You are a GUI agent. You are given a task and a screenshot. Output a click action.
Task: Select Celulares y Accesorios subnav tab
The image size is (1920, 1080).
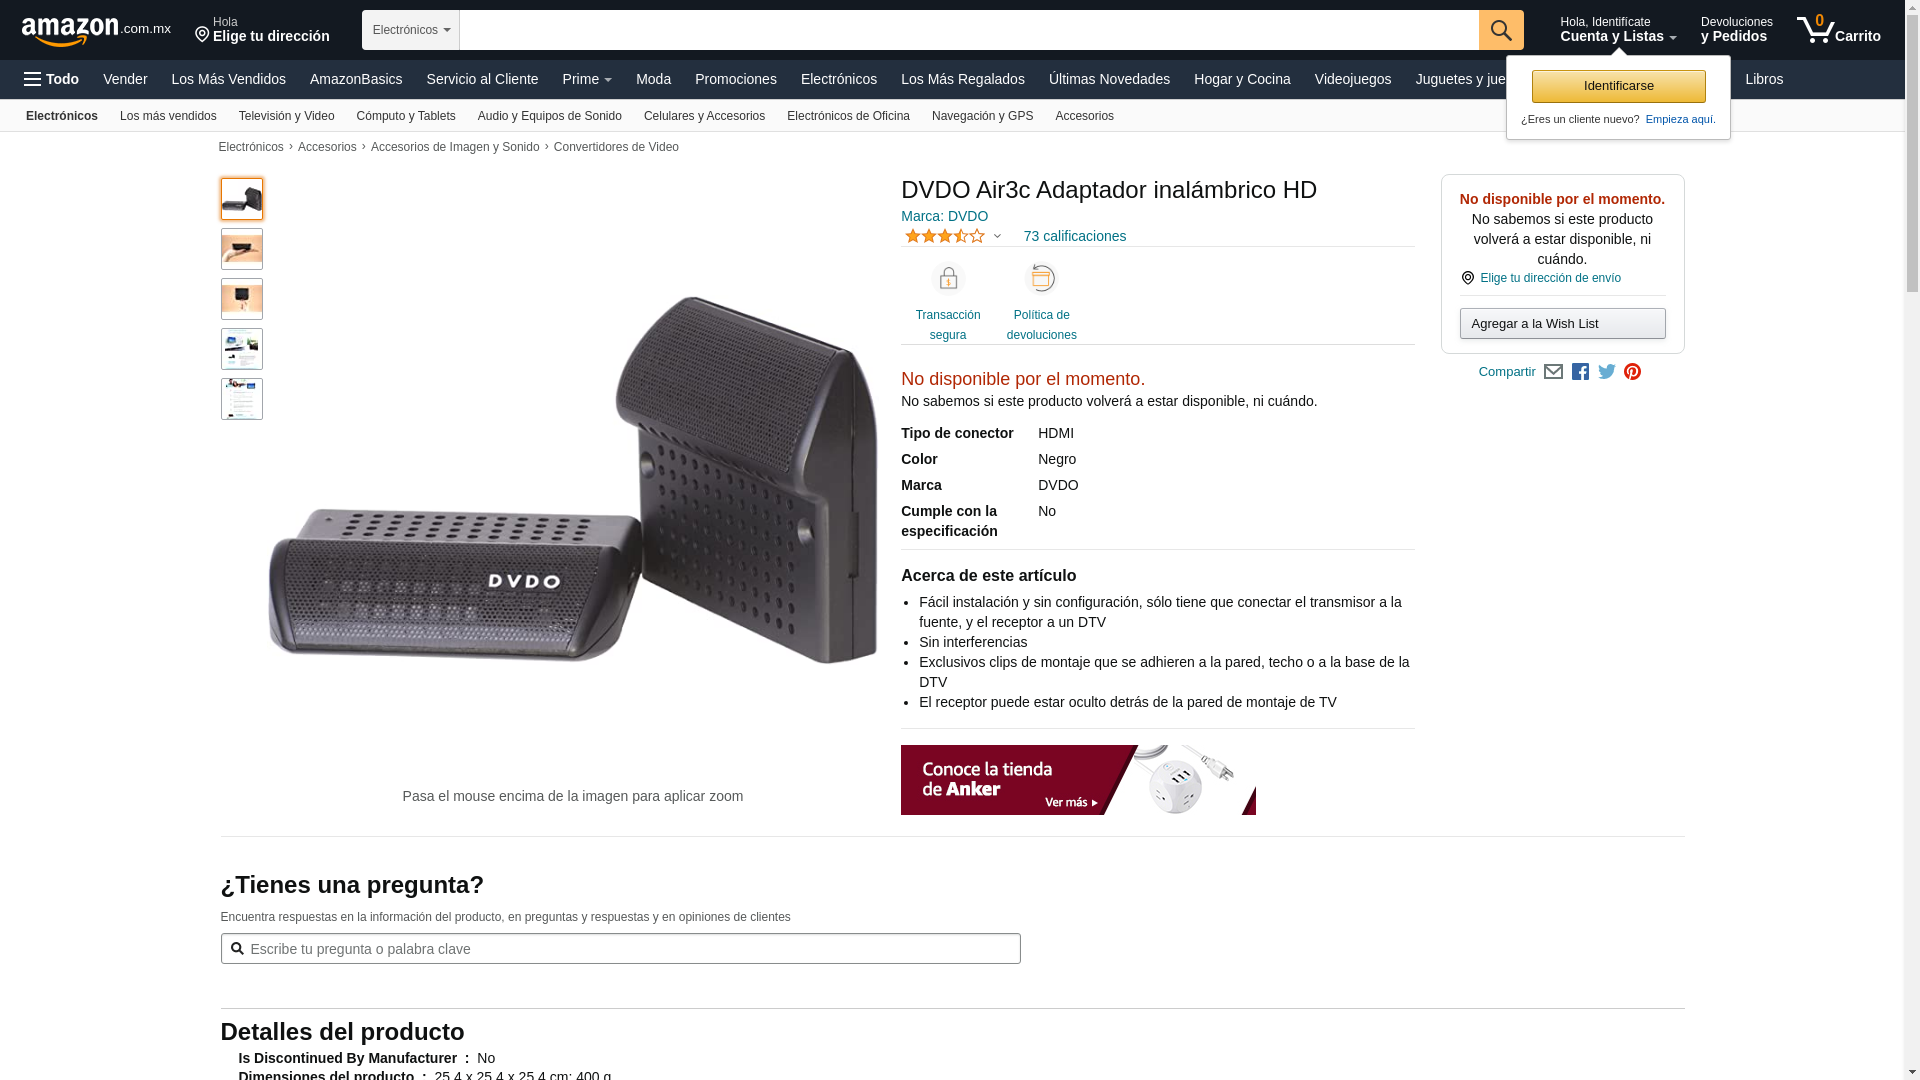click(704, 116)
